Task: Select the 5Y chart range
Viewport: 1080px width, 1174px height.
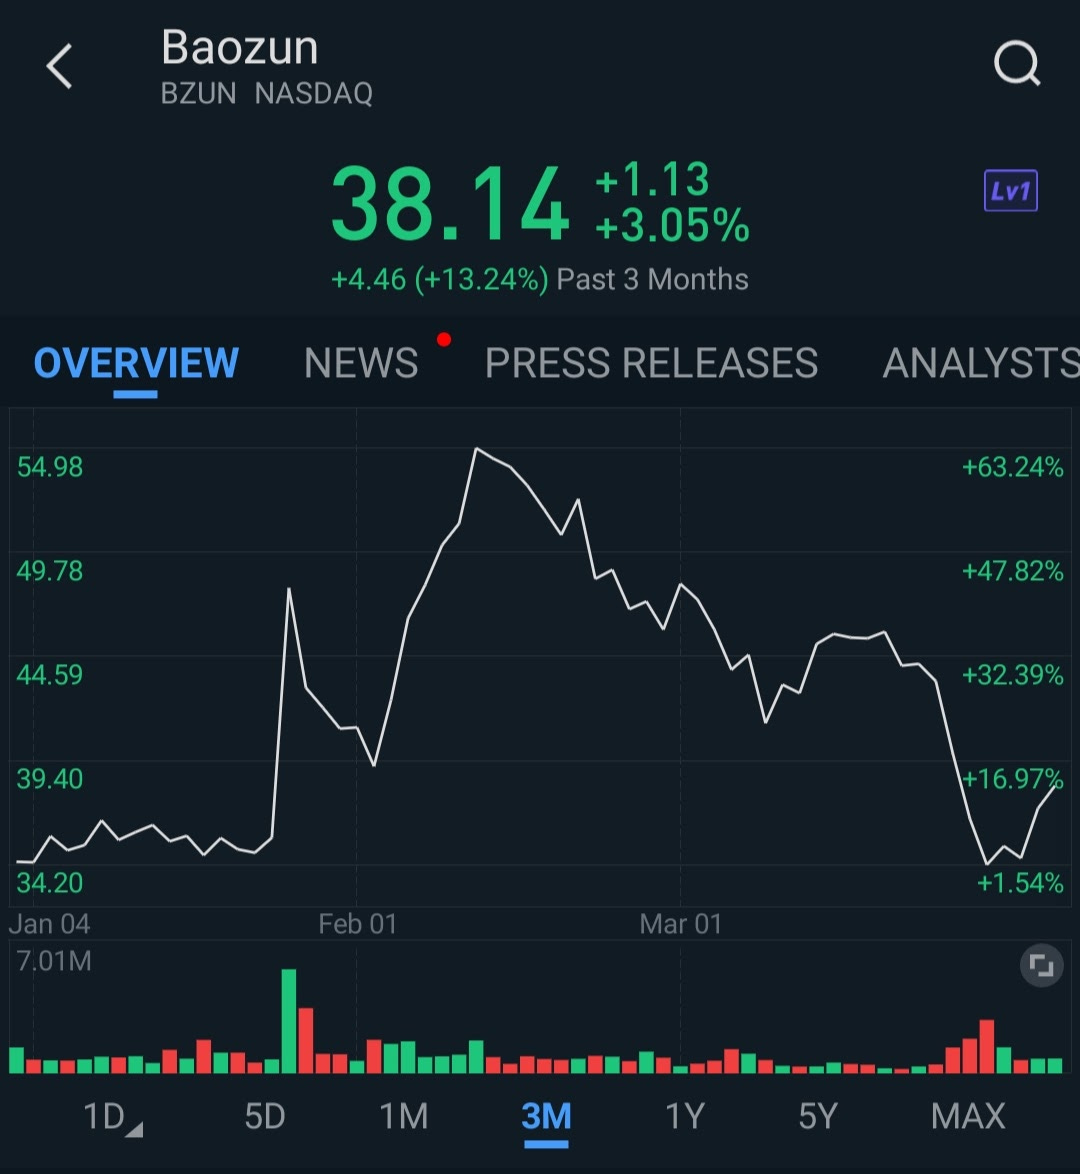Action: tap(817, 1116)
